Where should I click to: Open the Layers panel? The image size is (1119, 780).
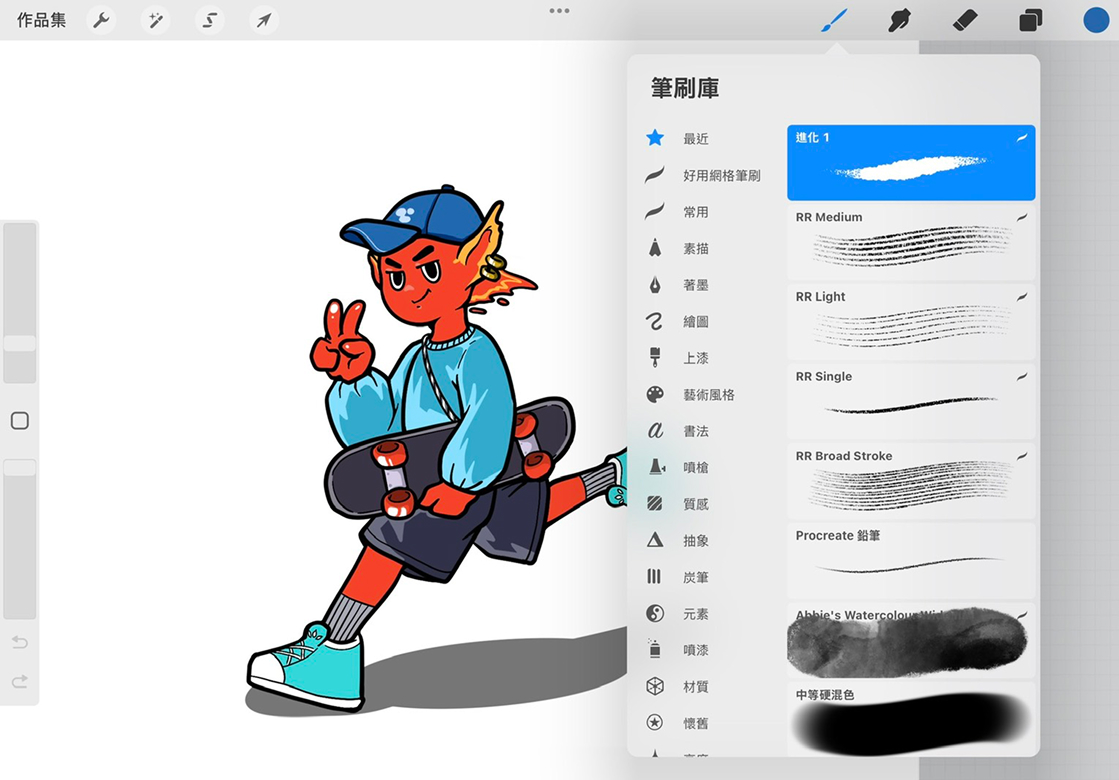[x=1030, y=20]
